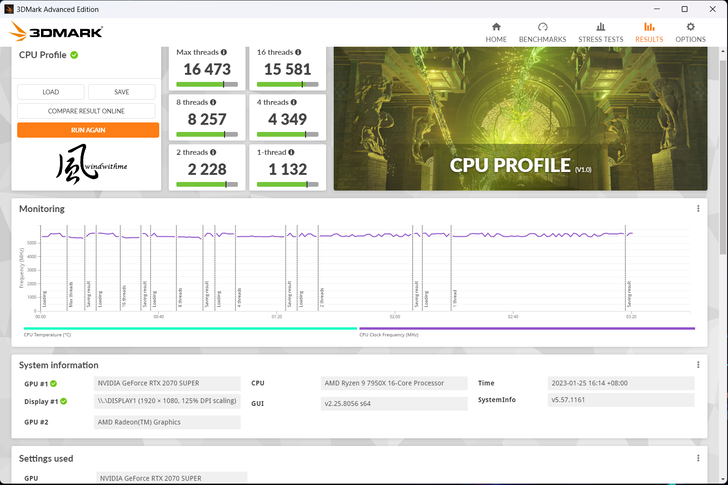Click the LOAD button
This screenshot has height=485, width=728.
pyautogui.click(x=50, y=92)
